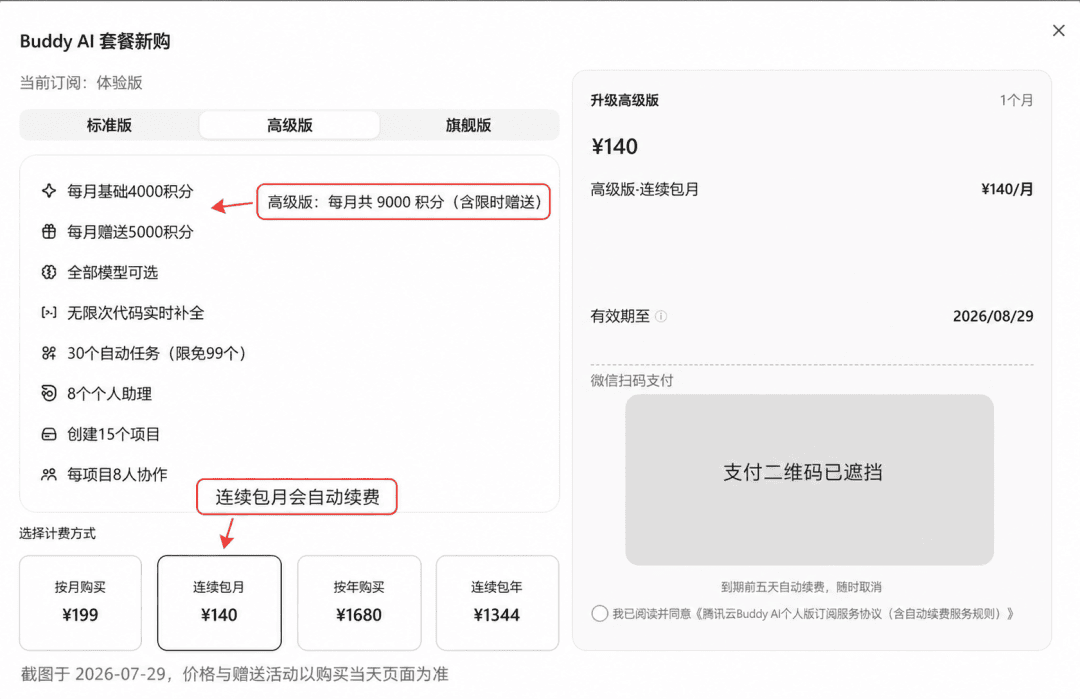
Task: Tick the subscription agreement consent radio button
Action: pos(599,614)
